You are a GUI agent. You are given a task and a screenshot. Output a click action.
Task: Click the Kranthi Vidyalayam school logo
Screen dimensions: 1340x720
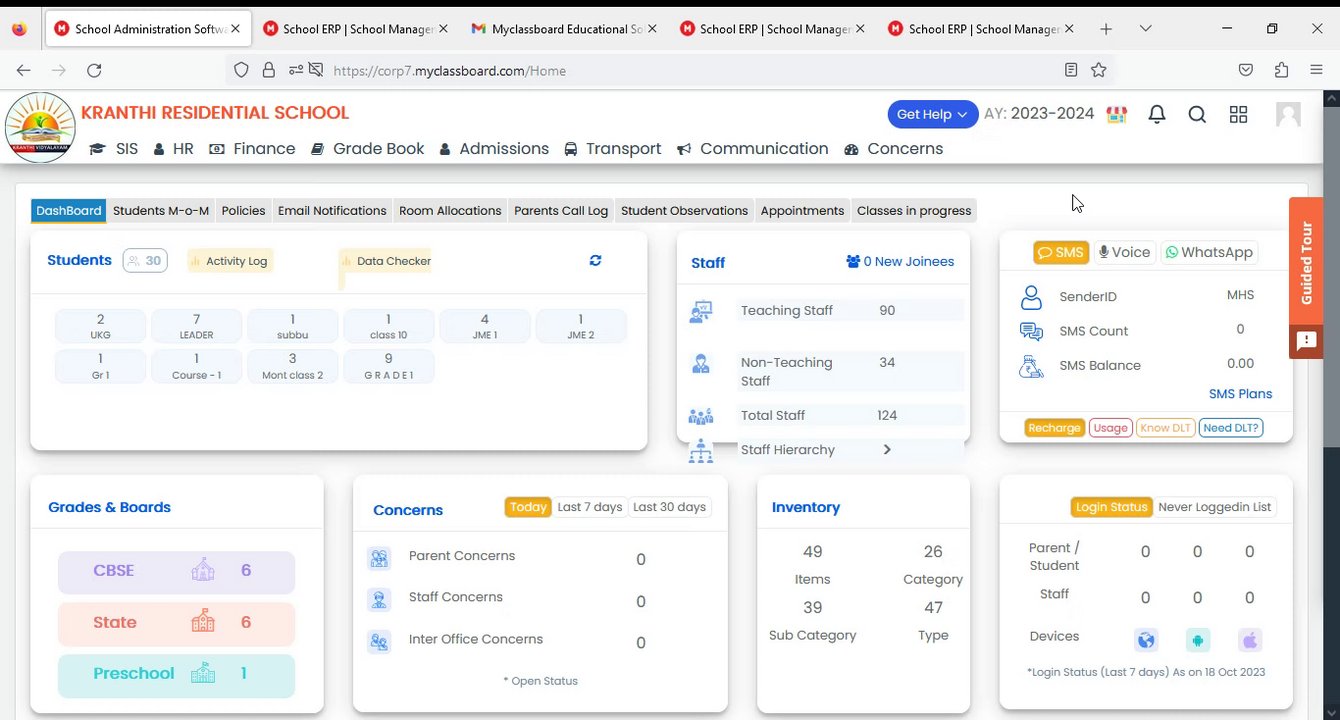pos(40,128)
